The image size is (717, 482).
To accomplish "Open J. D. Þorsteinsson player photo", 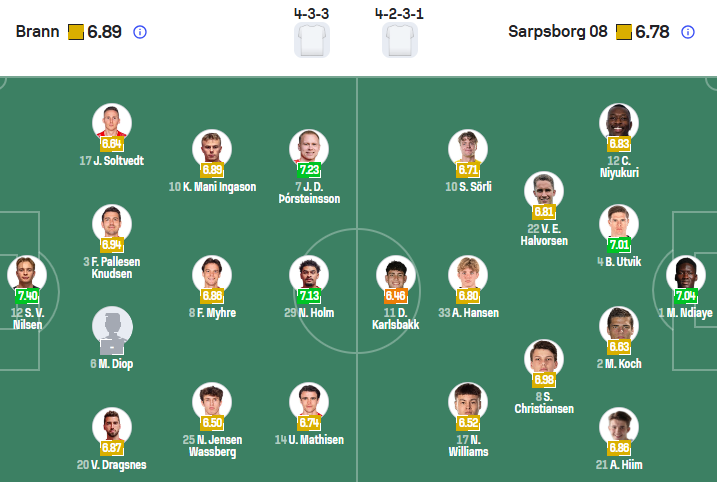I will click(309, 149).
